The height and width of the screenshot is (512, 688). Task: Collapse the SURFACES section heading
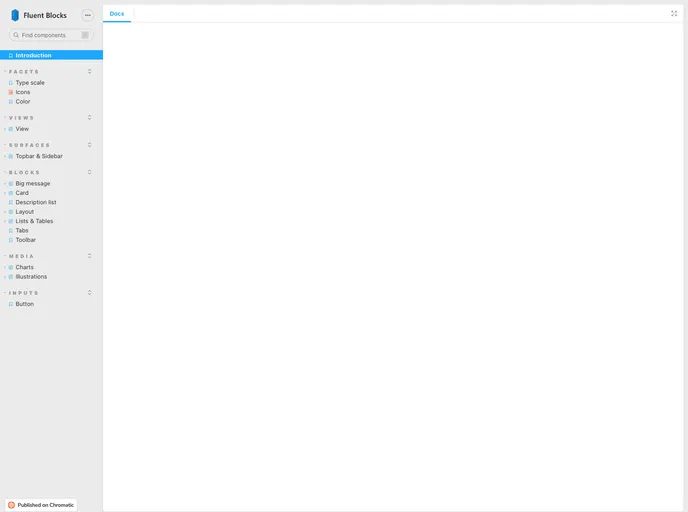[x=29, y=145]
